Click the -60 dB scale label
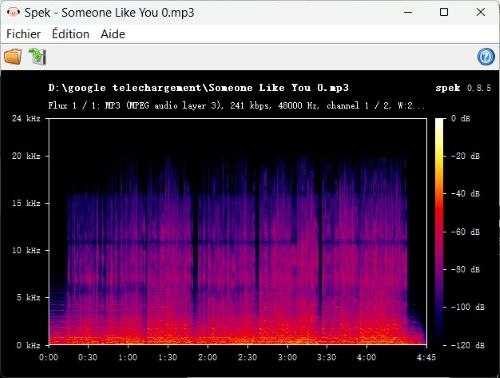The height and width of the screenshot is (378, 500). [x=465, y=232]
